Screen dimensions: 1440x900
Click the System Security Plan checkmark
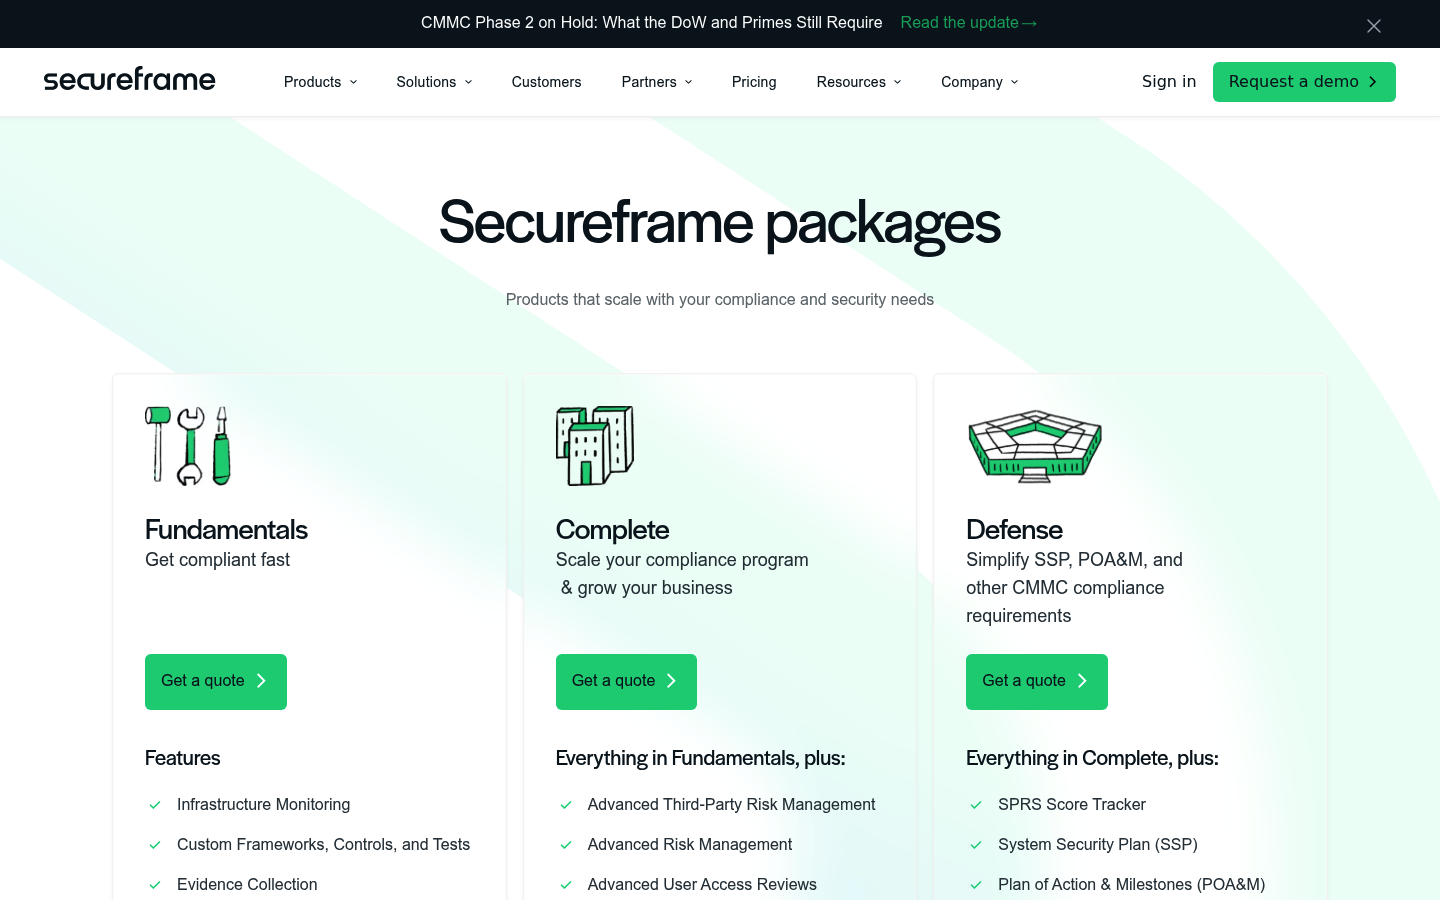coord(976,845)
